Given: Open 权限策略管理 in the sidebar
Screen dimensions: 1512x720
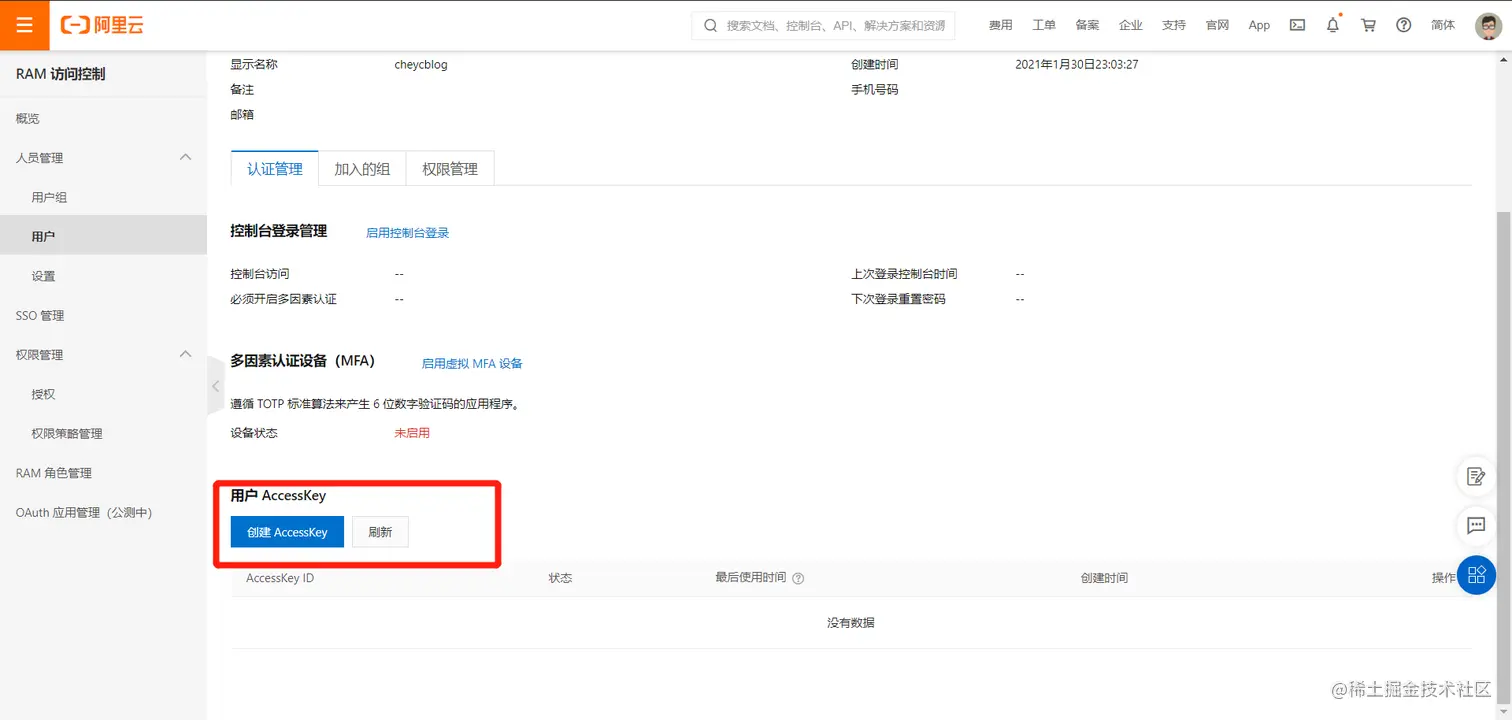Looking at the screenshot, I should click(103, 433).
